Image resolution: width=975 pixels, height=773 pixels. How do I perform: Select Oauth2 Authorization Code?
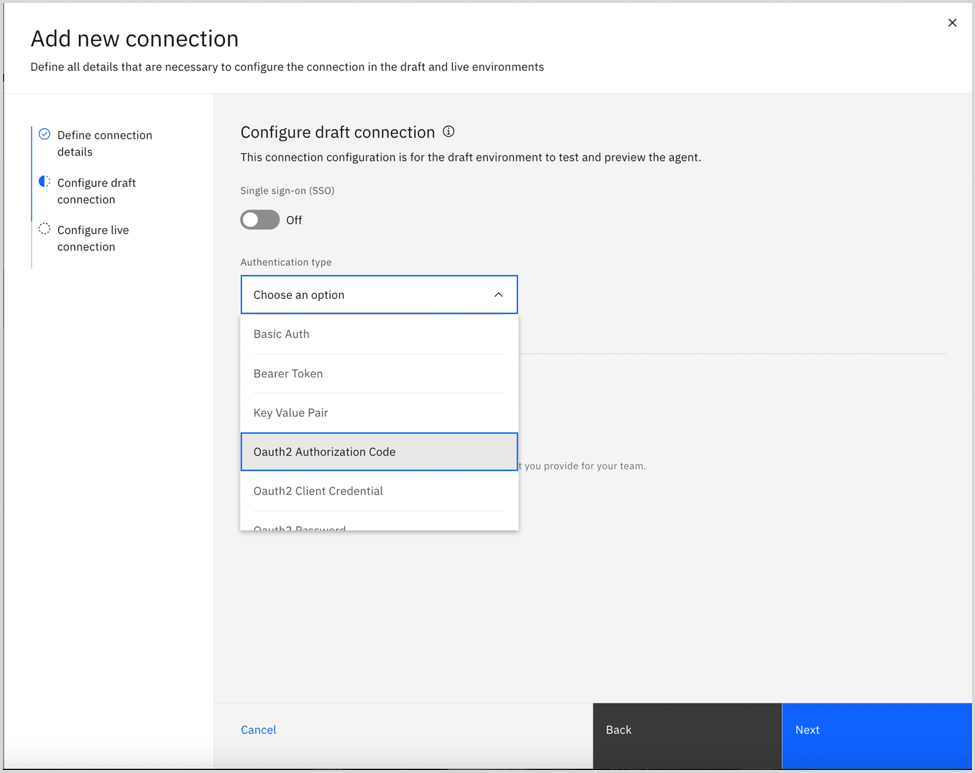[x=378, y=451]
